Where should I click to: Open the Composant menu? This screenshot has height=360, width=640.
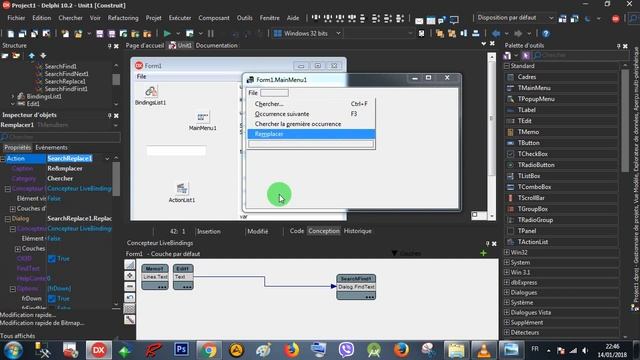tap(214, 18)
